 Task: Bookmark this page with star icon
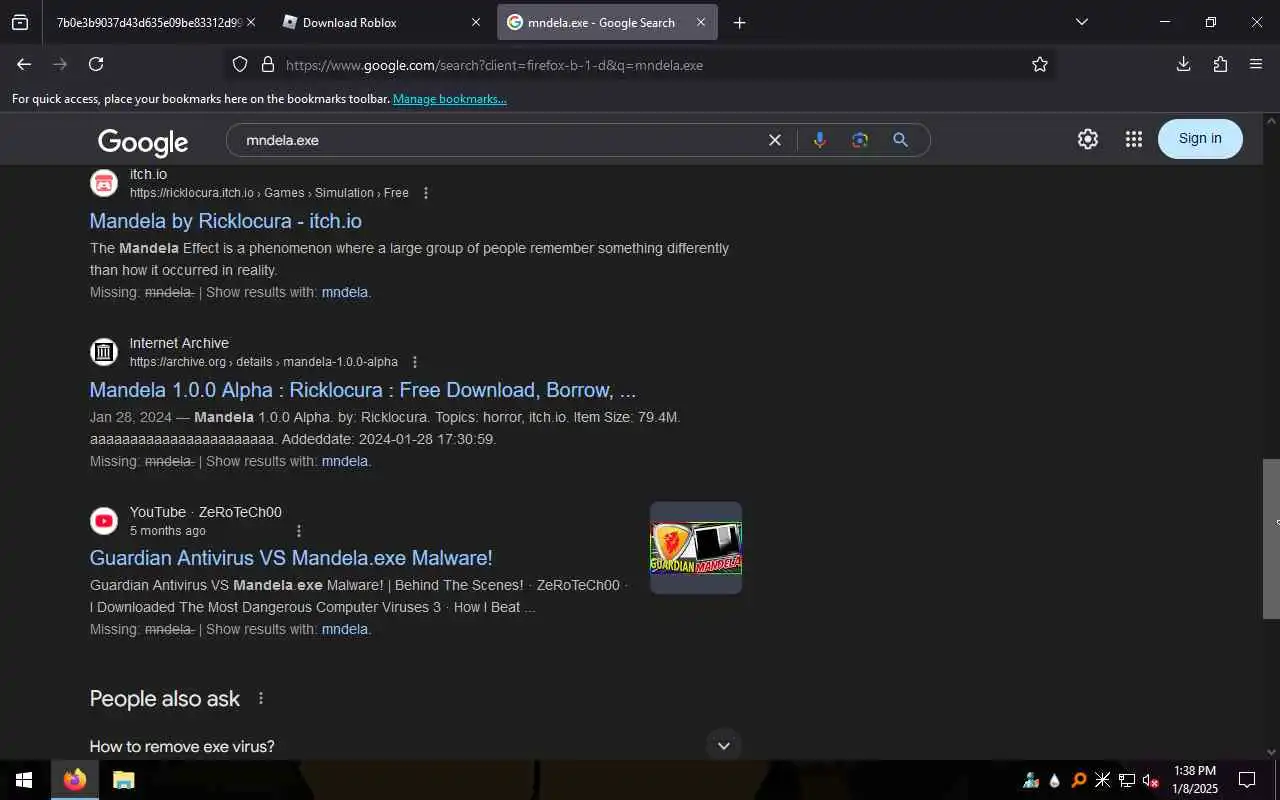pyautogui.click(x=1040, y=65)
